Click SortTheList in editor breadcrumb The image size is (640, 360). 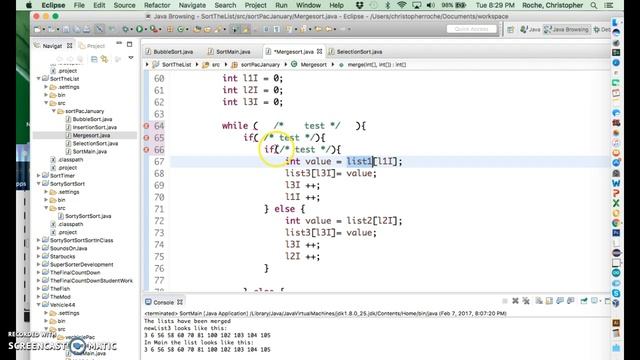click(176, 64)
